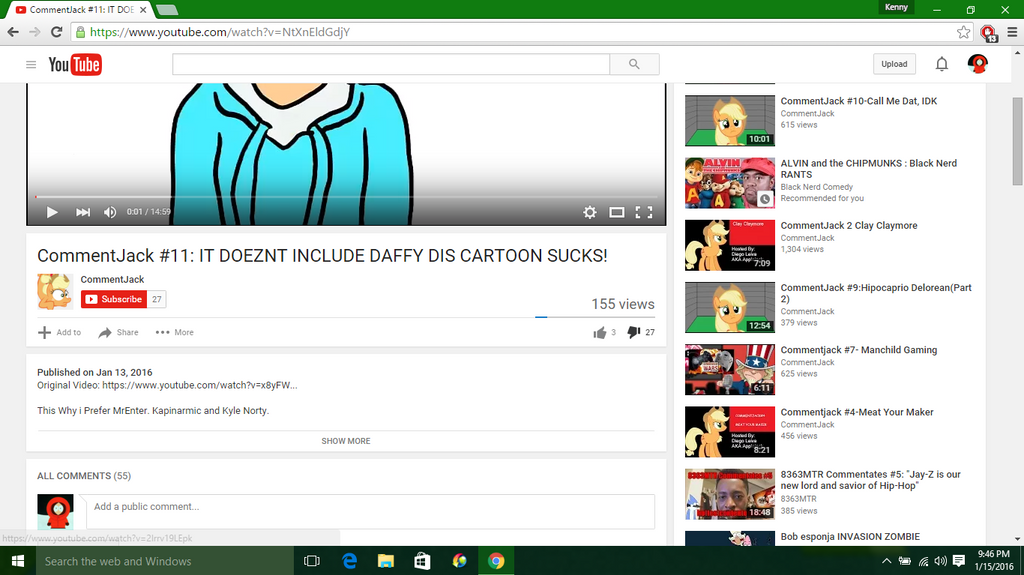Seek on the video progress bar
The height and width of the screenshot is (575, 1024).
[345, 197]
